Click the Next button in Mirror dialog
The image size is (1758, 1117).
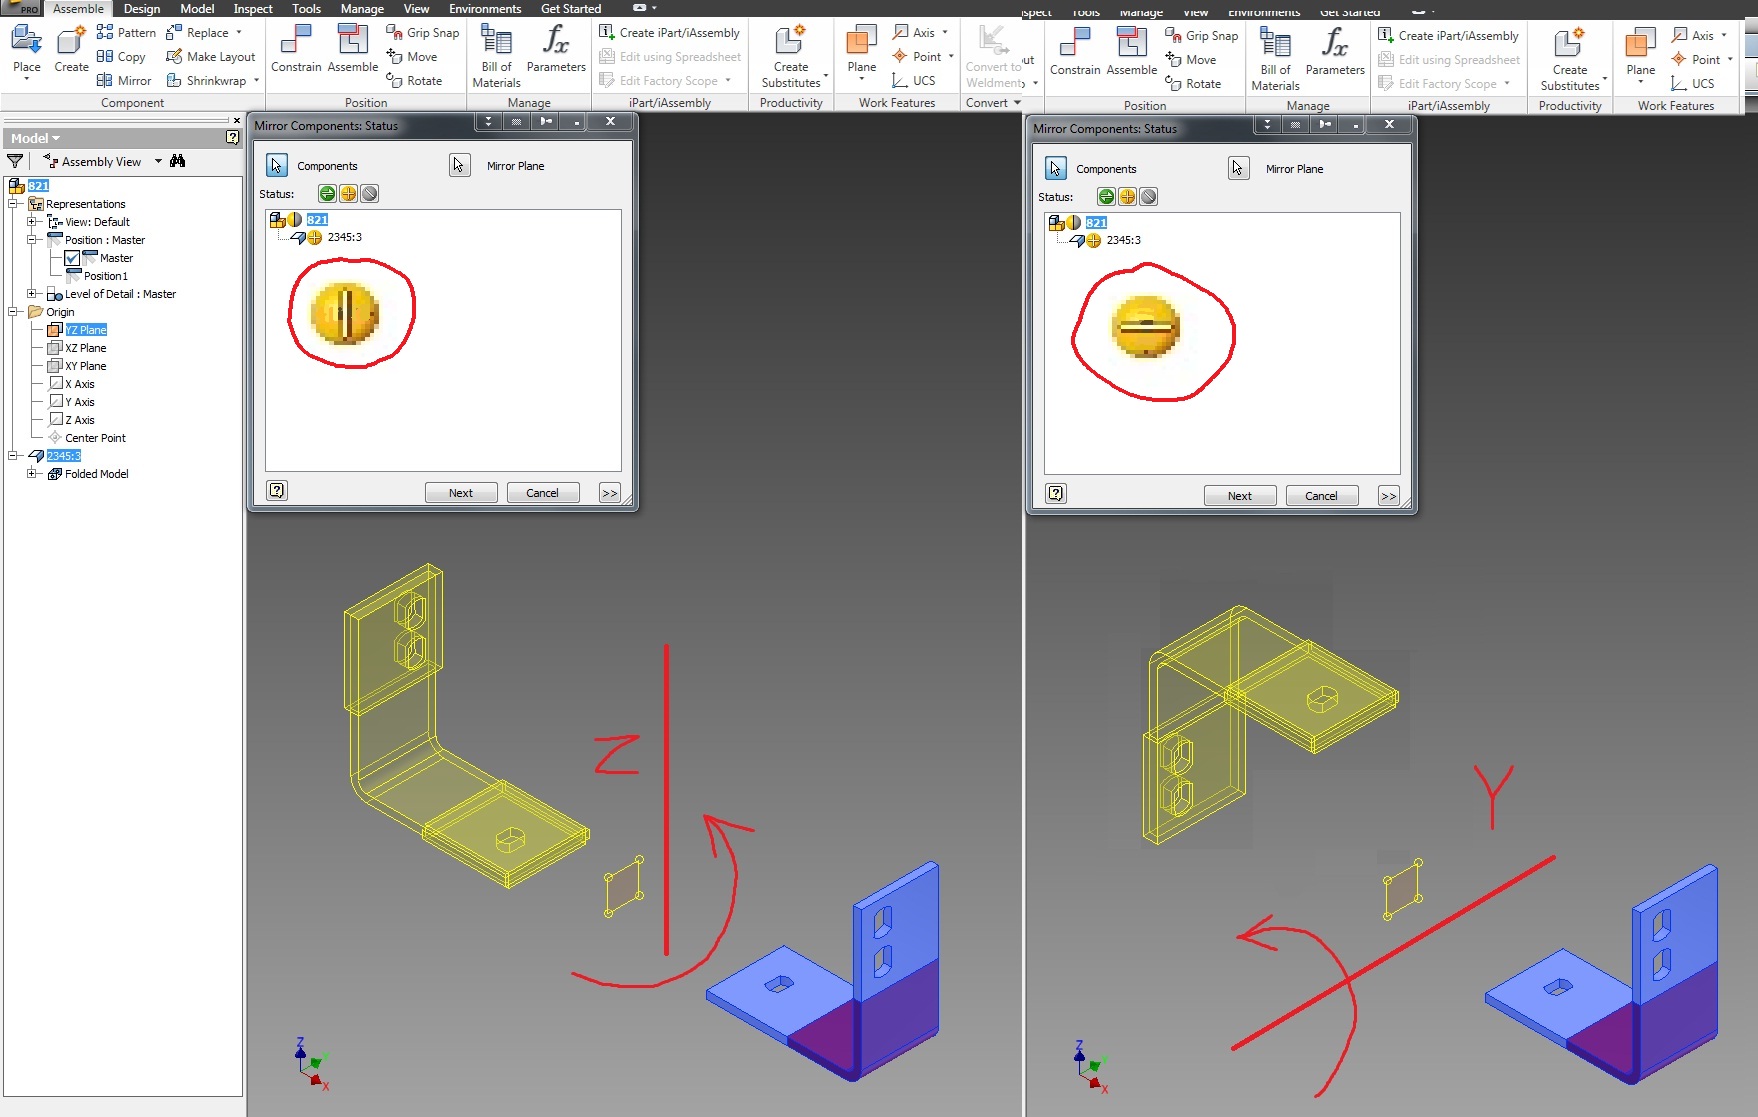click(x=460, y=492)
